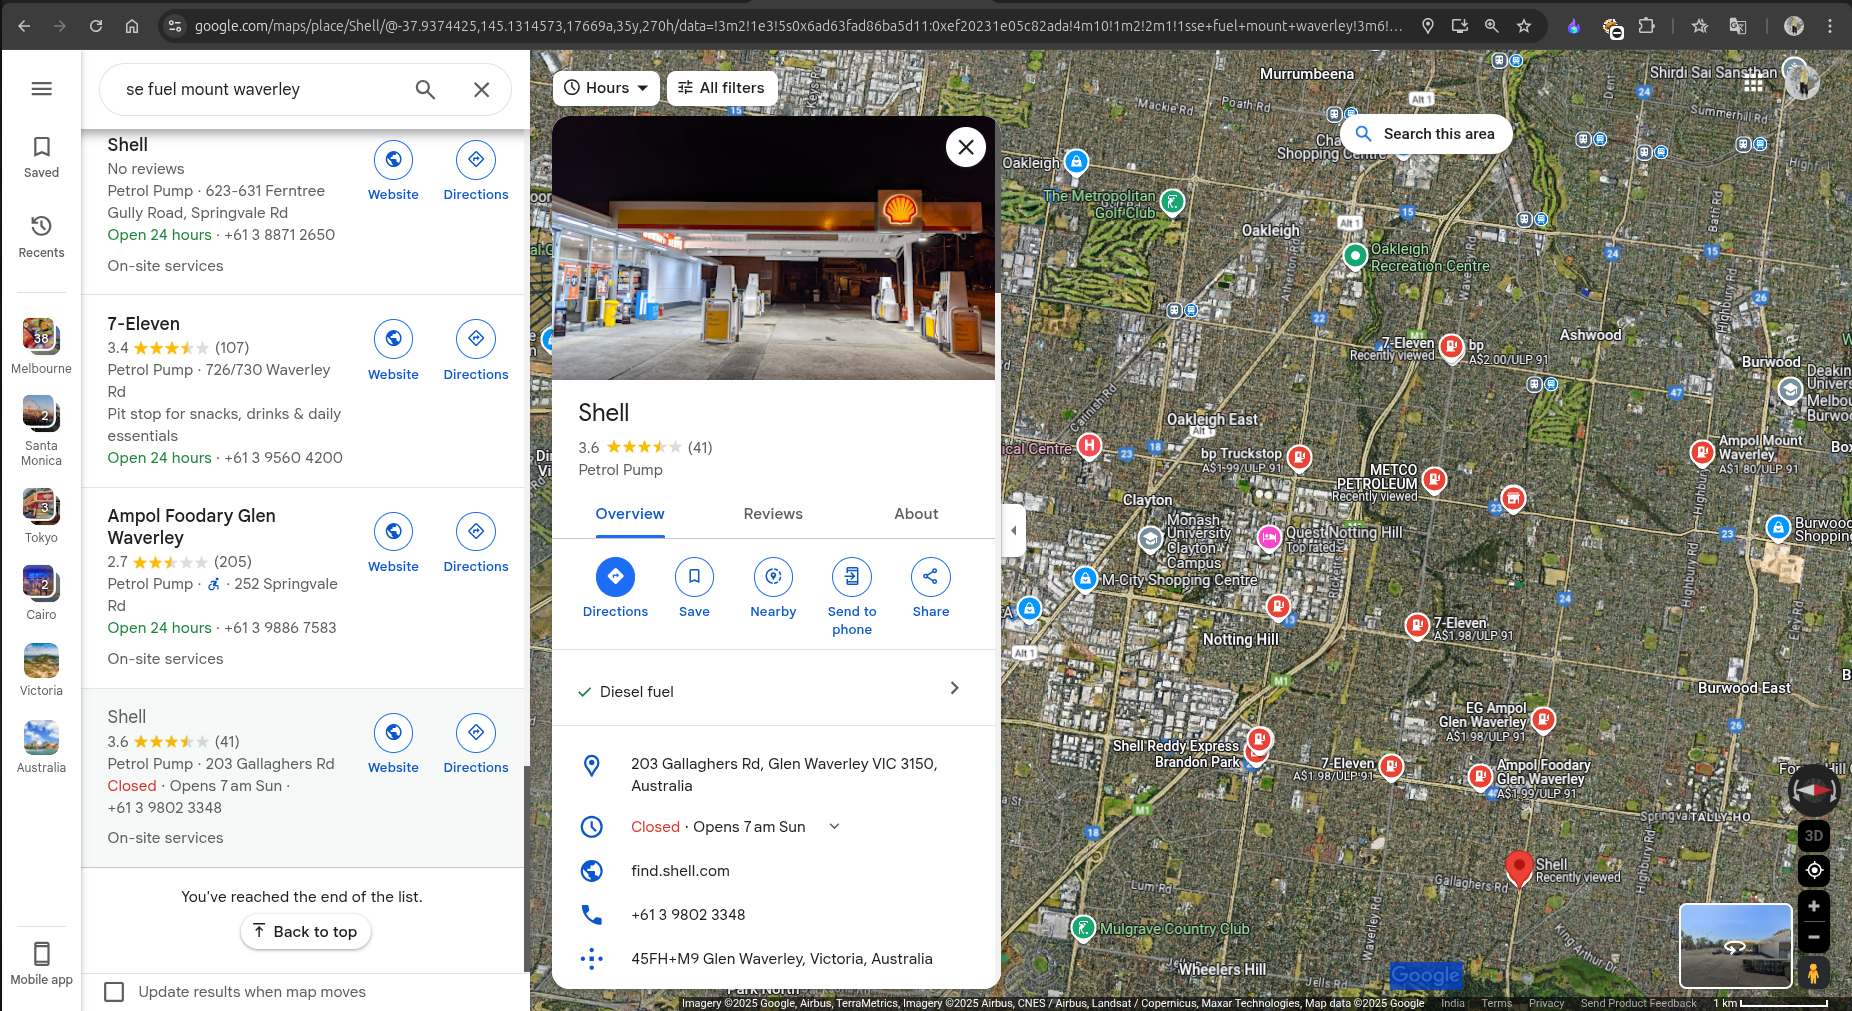This screenshot has height=1011, width=1852.
Task: Open the Google apps grid
Action: click(1753, 83)
